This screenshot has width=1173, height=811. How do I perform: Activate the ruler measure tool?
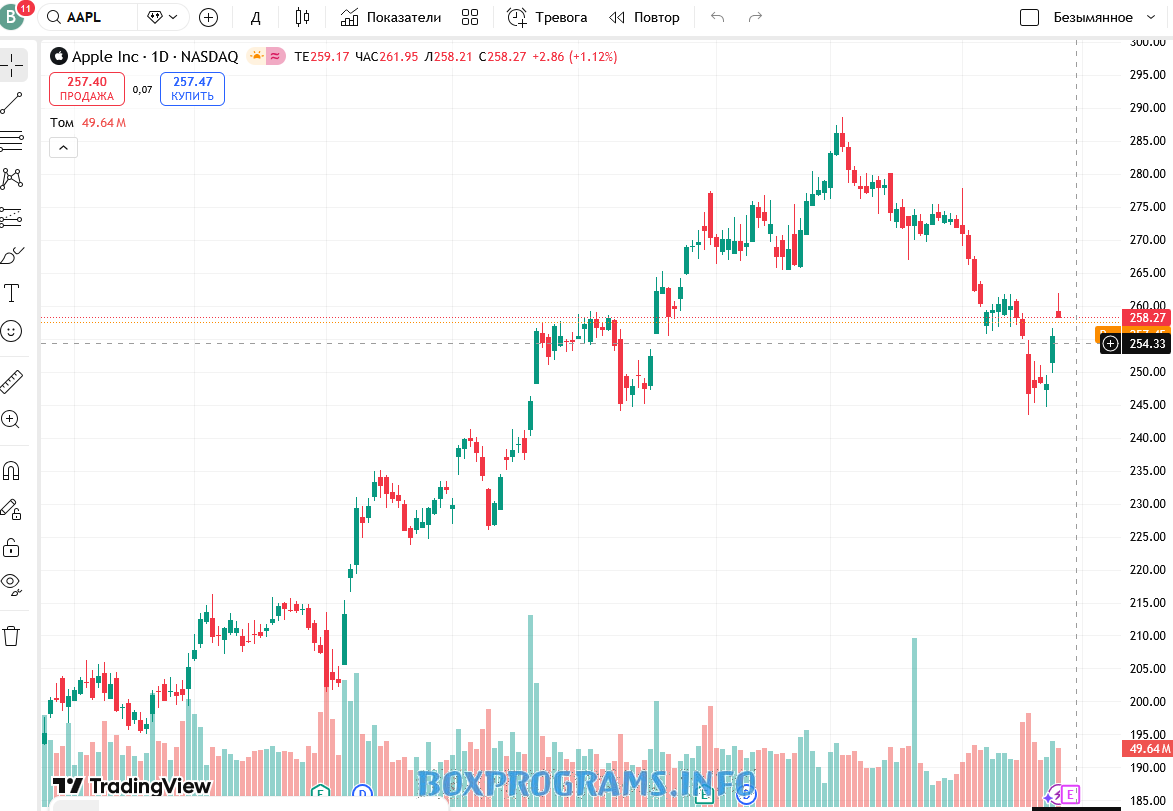(12, 381)
